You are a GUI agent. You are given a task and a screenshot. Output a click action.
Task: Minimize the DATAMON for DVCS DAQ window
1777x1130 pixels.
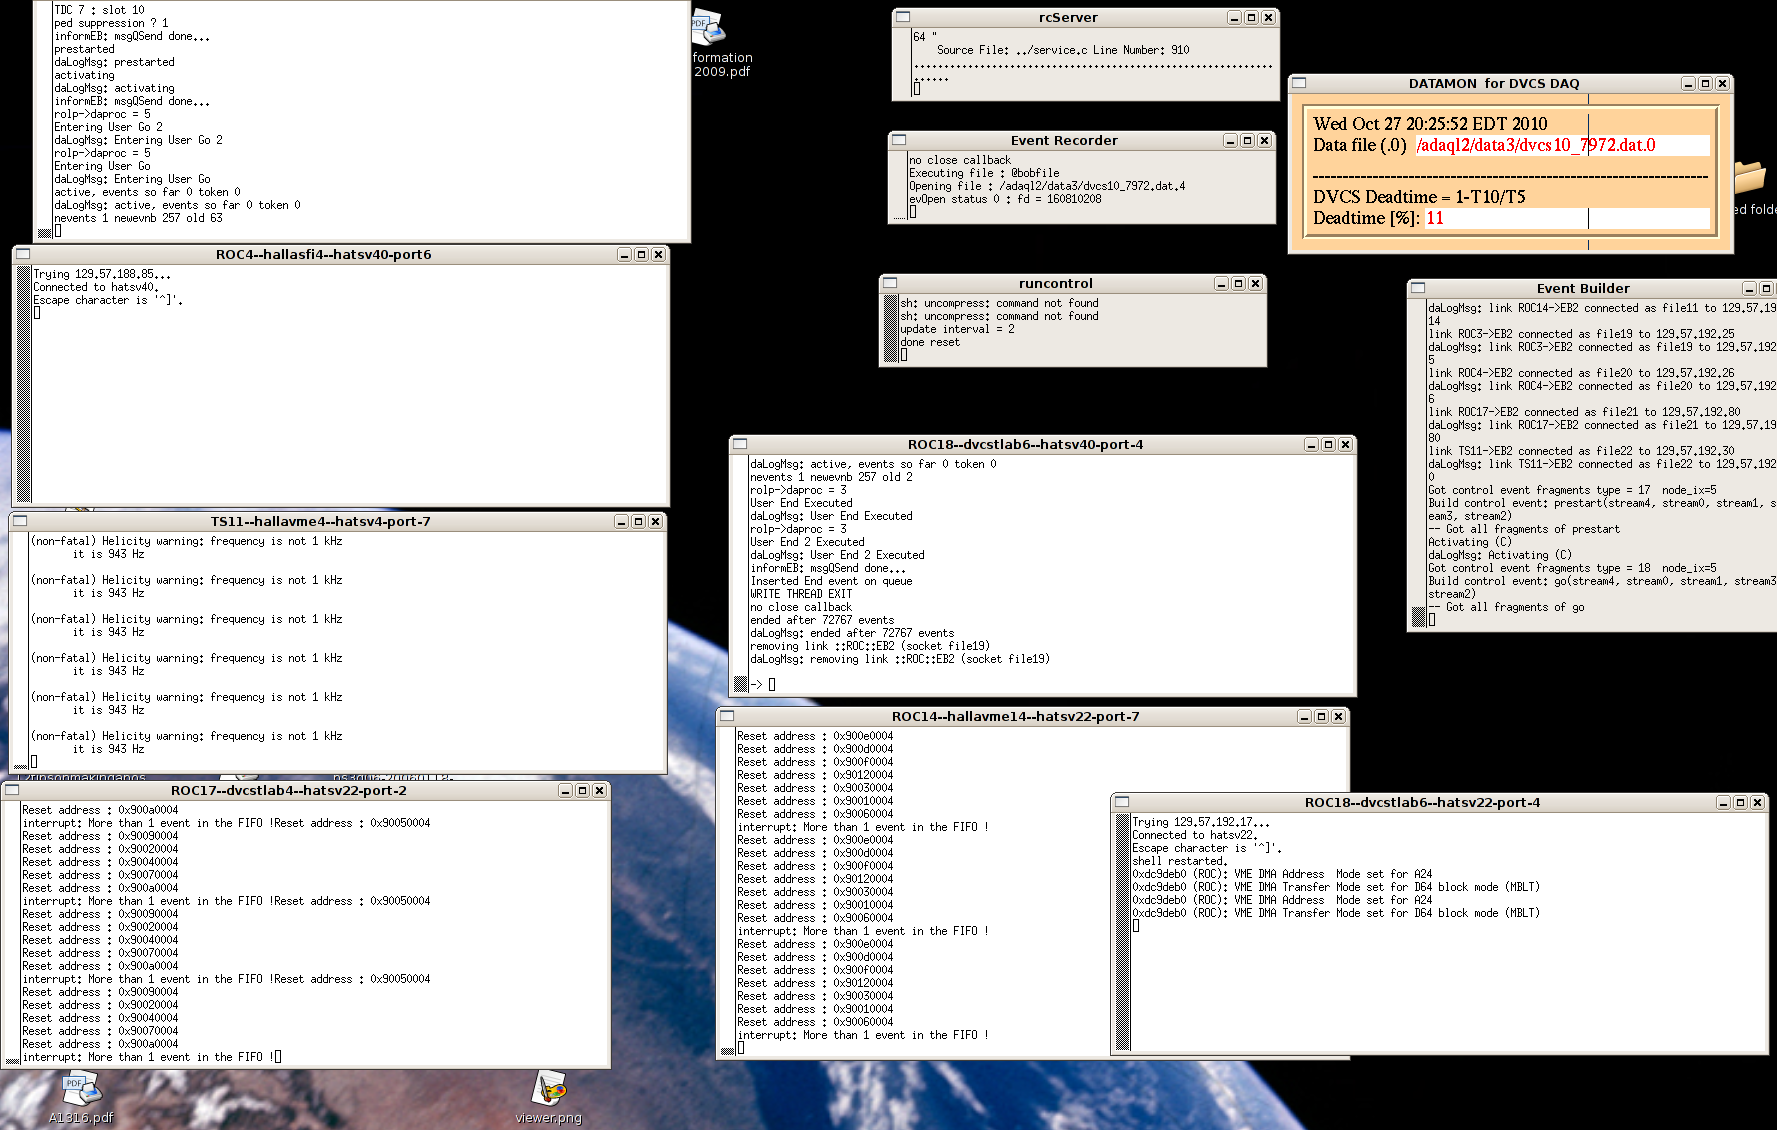pyautogui.click(x=1688, y=84)
